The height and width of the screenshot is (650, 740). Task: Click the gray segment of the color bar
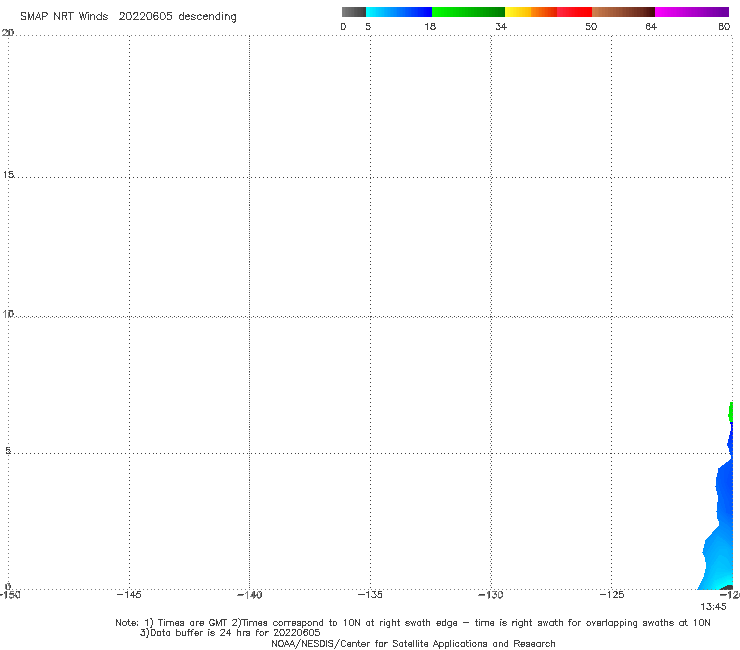(353, 12)
